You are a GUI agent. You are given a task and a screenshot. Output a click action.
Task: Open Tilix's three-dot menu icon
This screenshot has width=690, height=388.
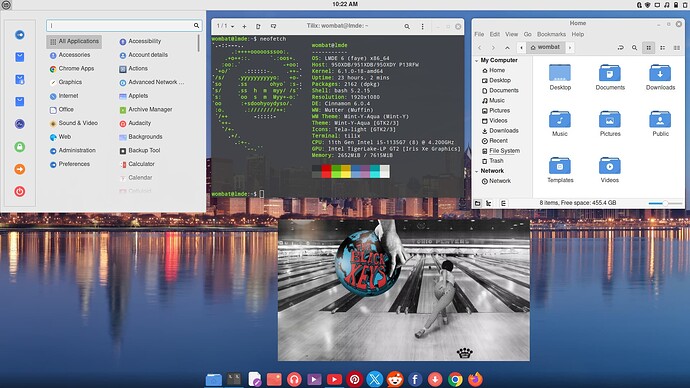tap(422, 26)
